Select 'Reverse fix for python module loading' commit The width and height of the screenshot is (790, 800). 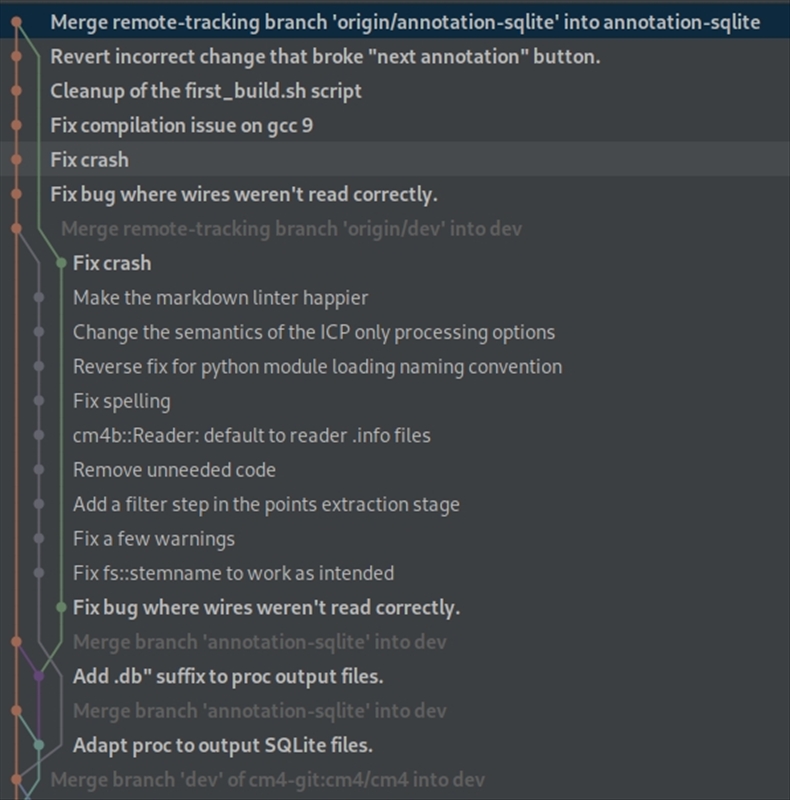(x=317, y=367)
